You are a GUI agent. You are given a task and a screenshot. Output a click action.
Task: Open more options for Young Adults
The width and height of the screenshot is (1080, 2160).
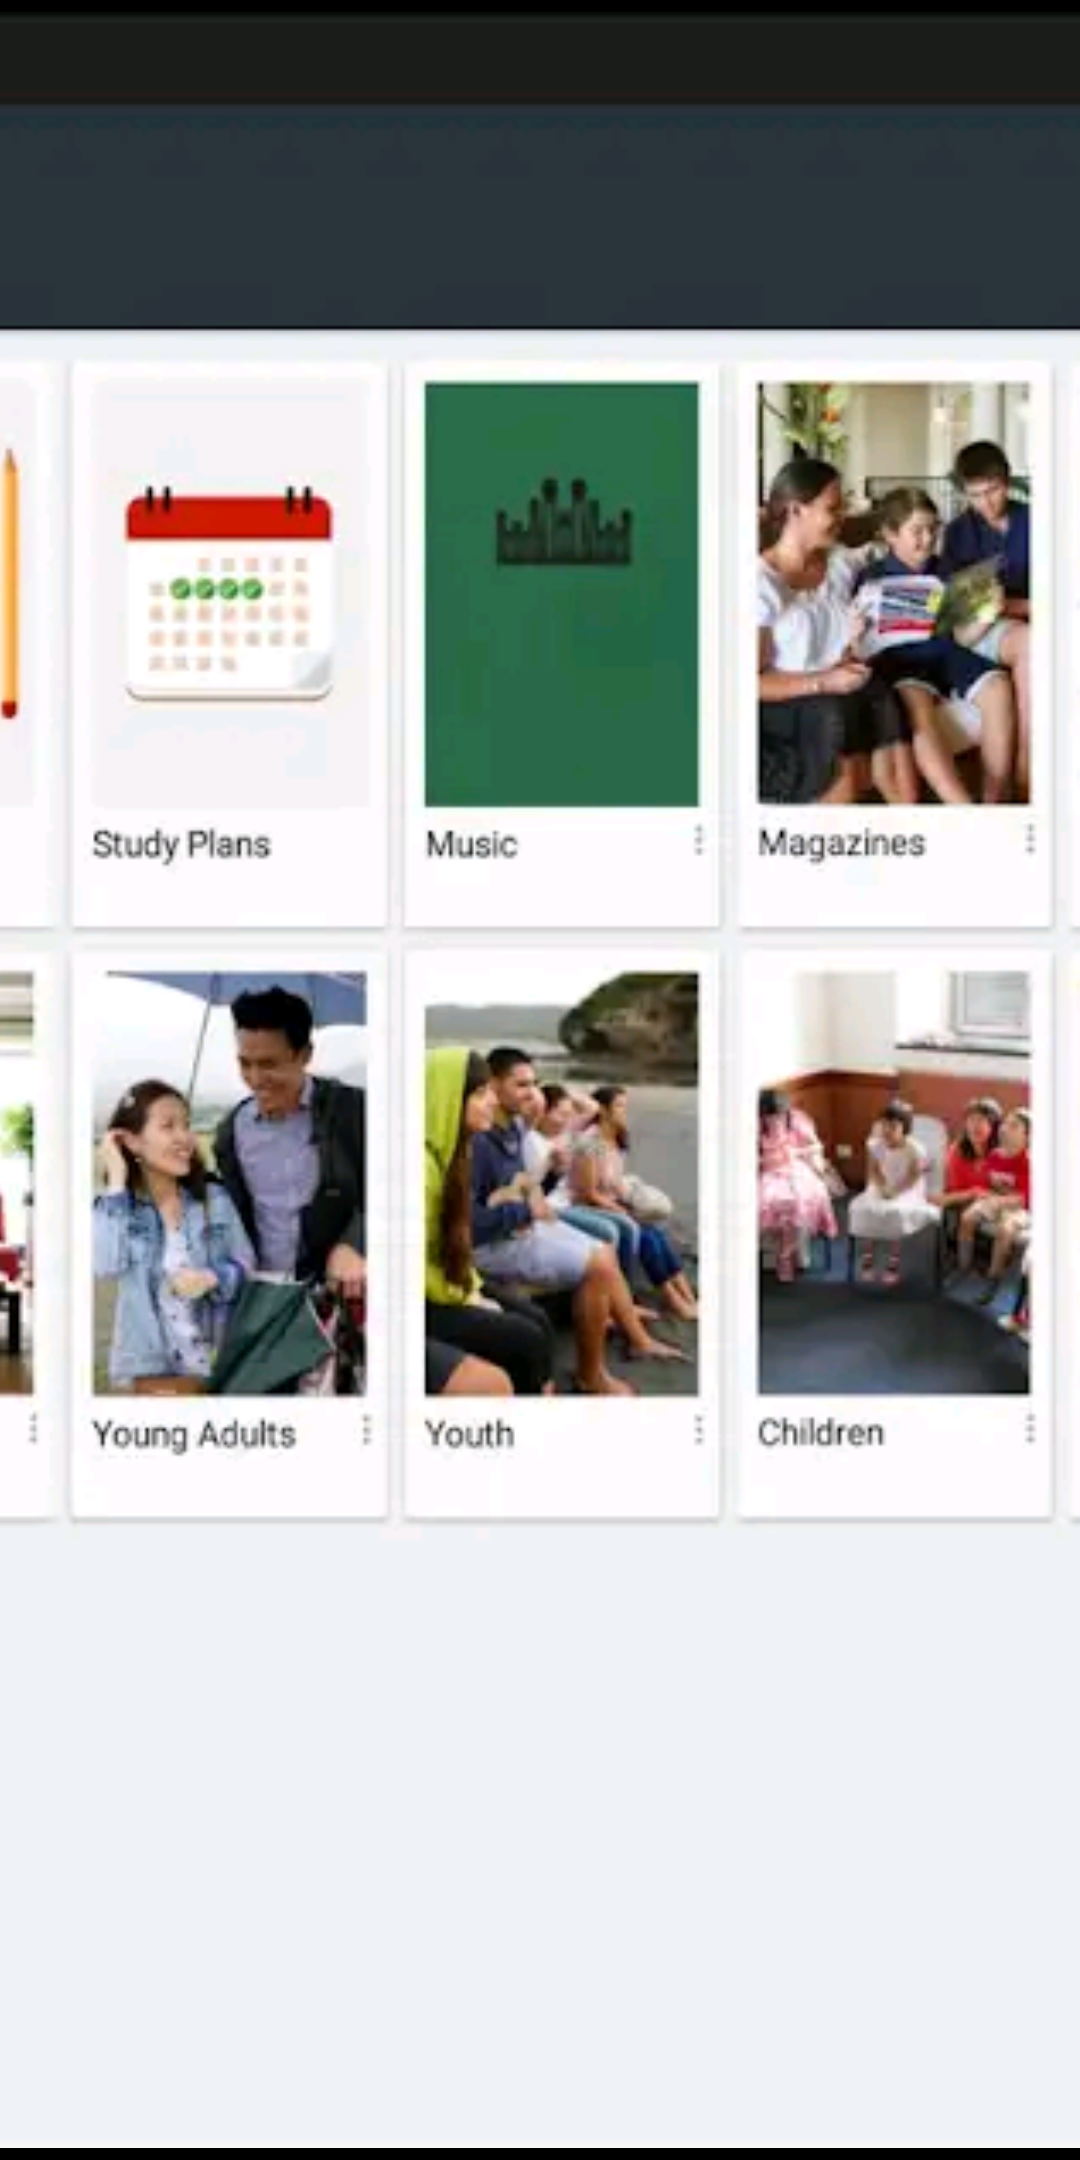pyautogui.click(x=366, y=1430)
